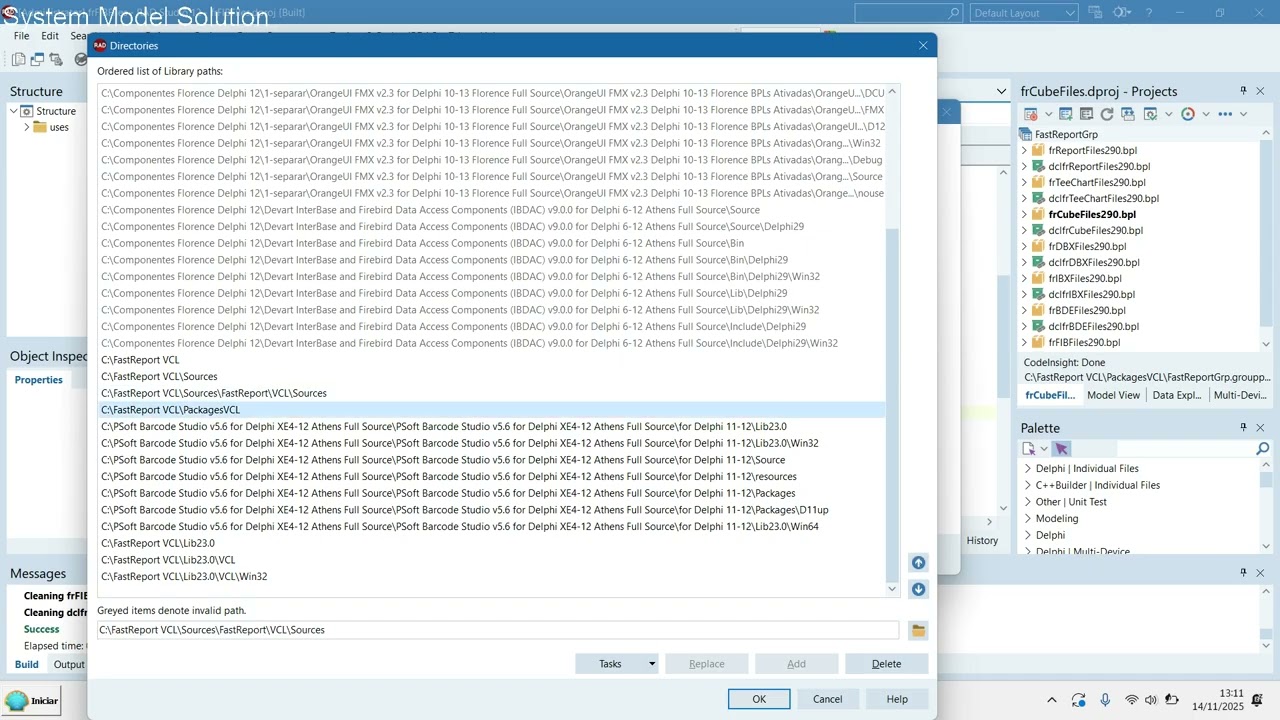This screenshot has width=1280, height=720.
Task: Expand frDBXFiles290.bpl tree node
Action: 1025,246
